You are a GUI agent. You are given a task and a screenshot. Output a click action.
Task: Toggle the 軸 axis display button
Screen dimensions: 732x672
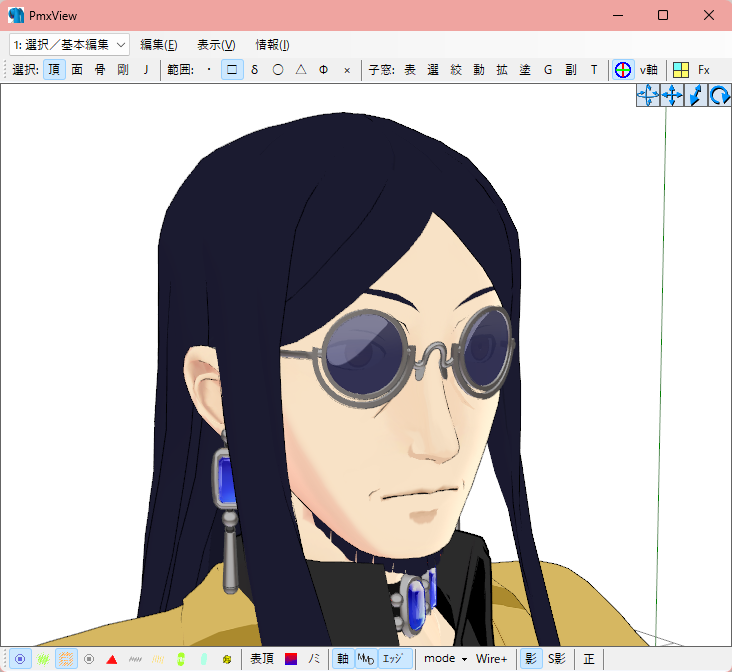pyautogui.click(x=343, y=659)
